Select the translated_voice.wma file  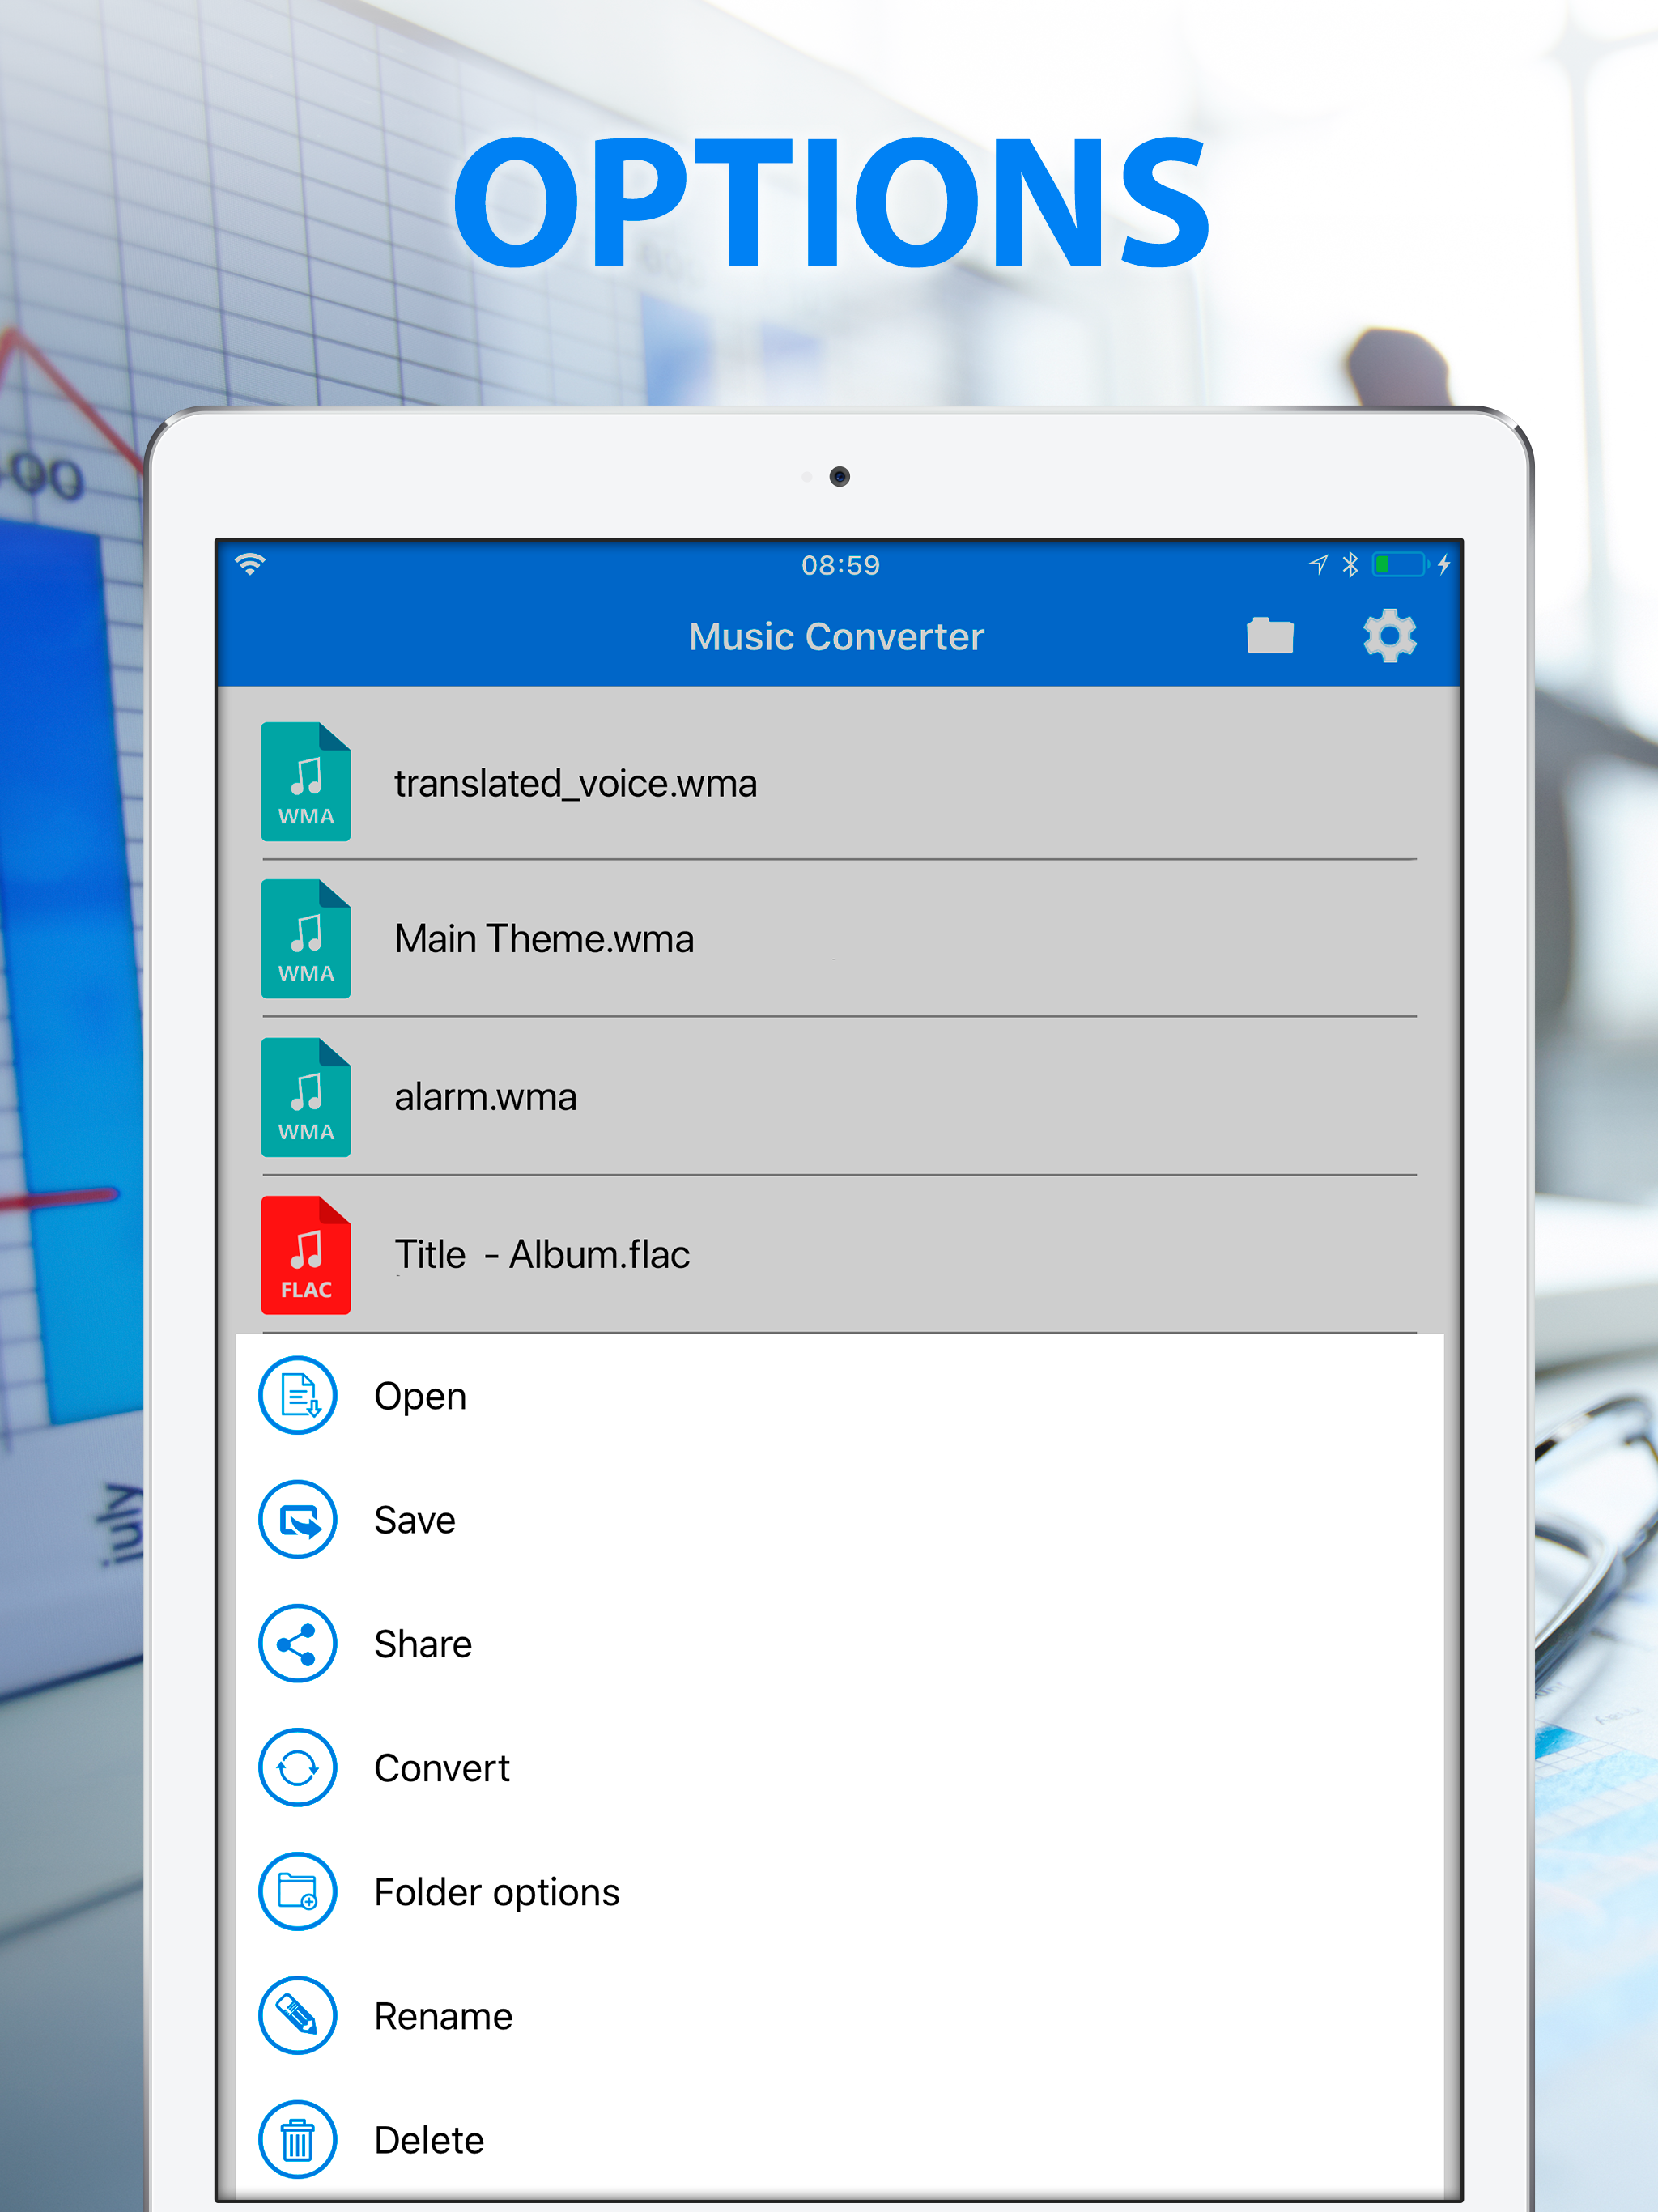(x=575, y=783)
